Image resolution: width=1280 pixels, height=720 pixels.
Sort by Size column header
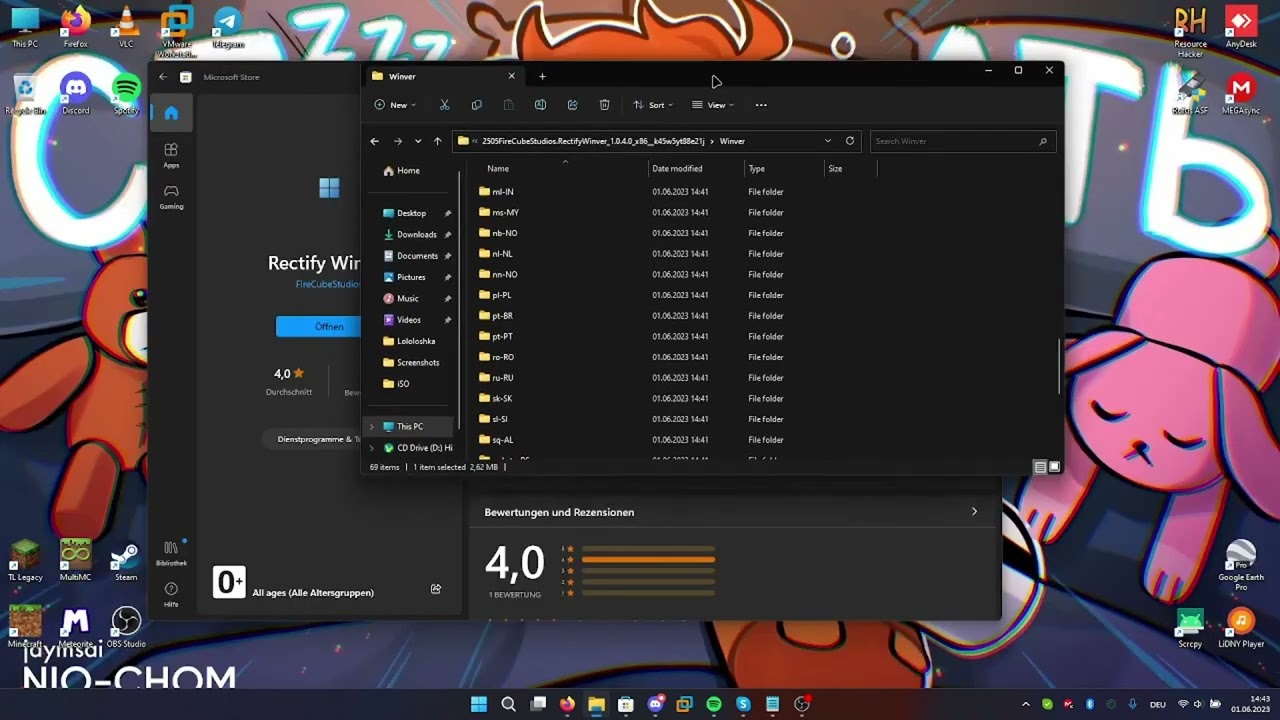[835, 169]
